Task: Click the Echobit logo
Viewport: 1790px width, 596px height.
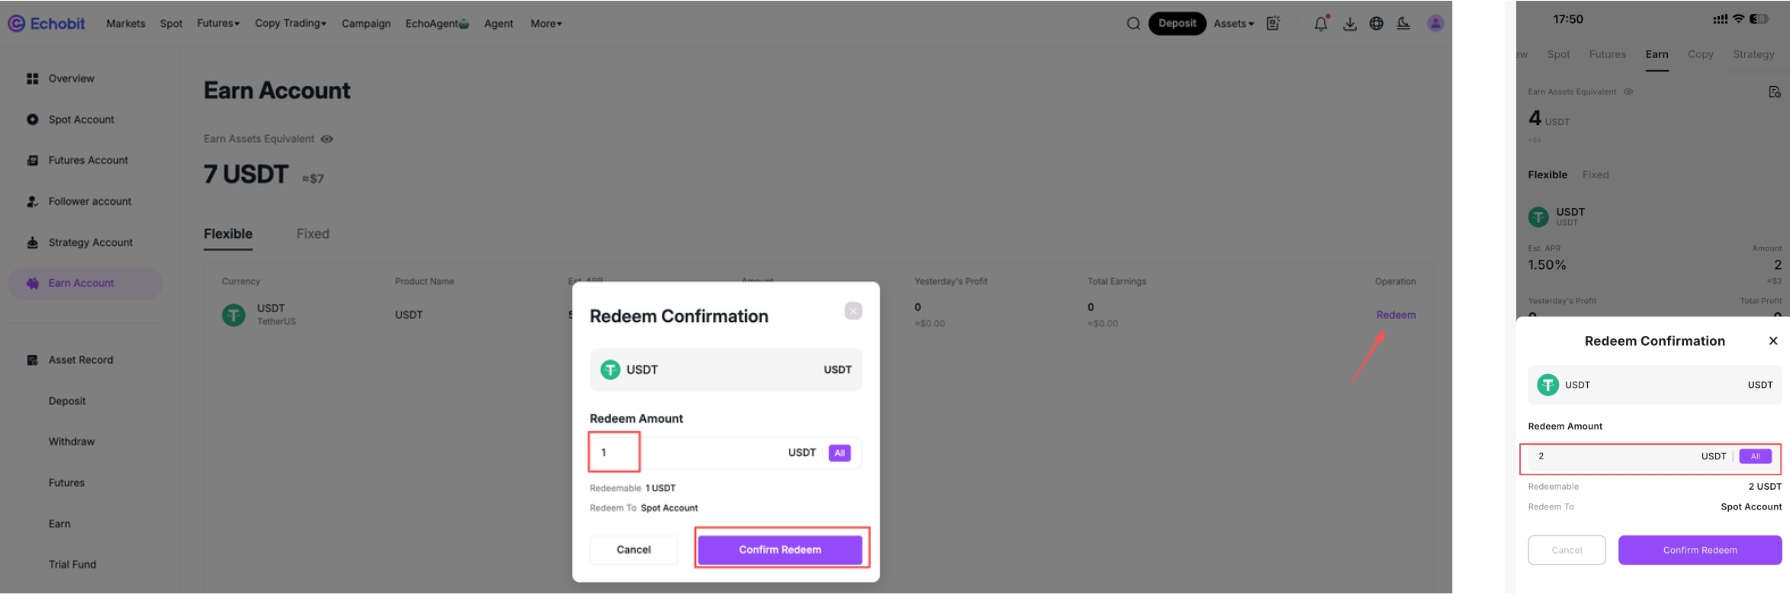Action: click(x=46, y=23)
